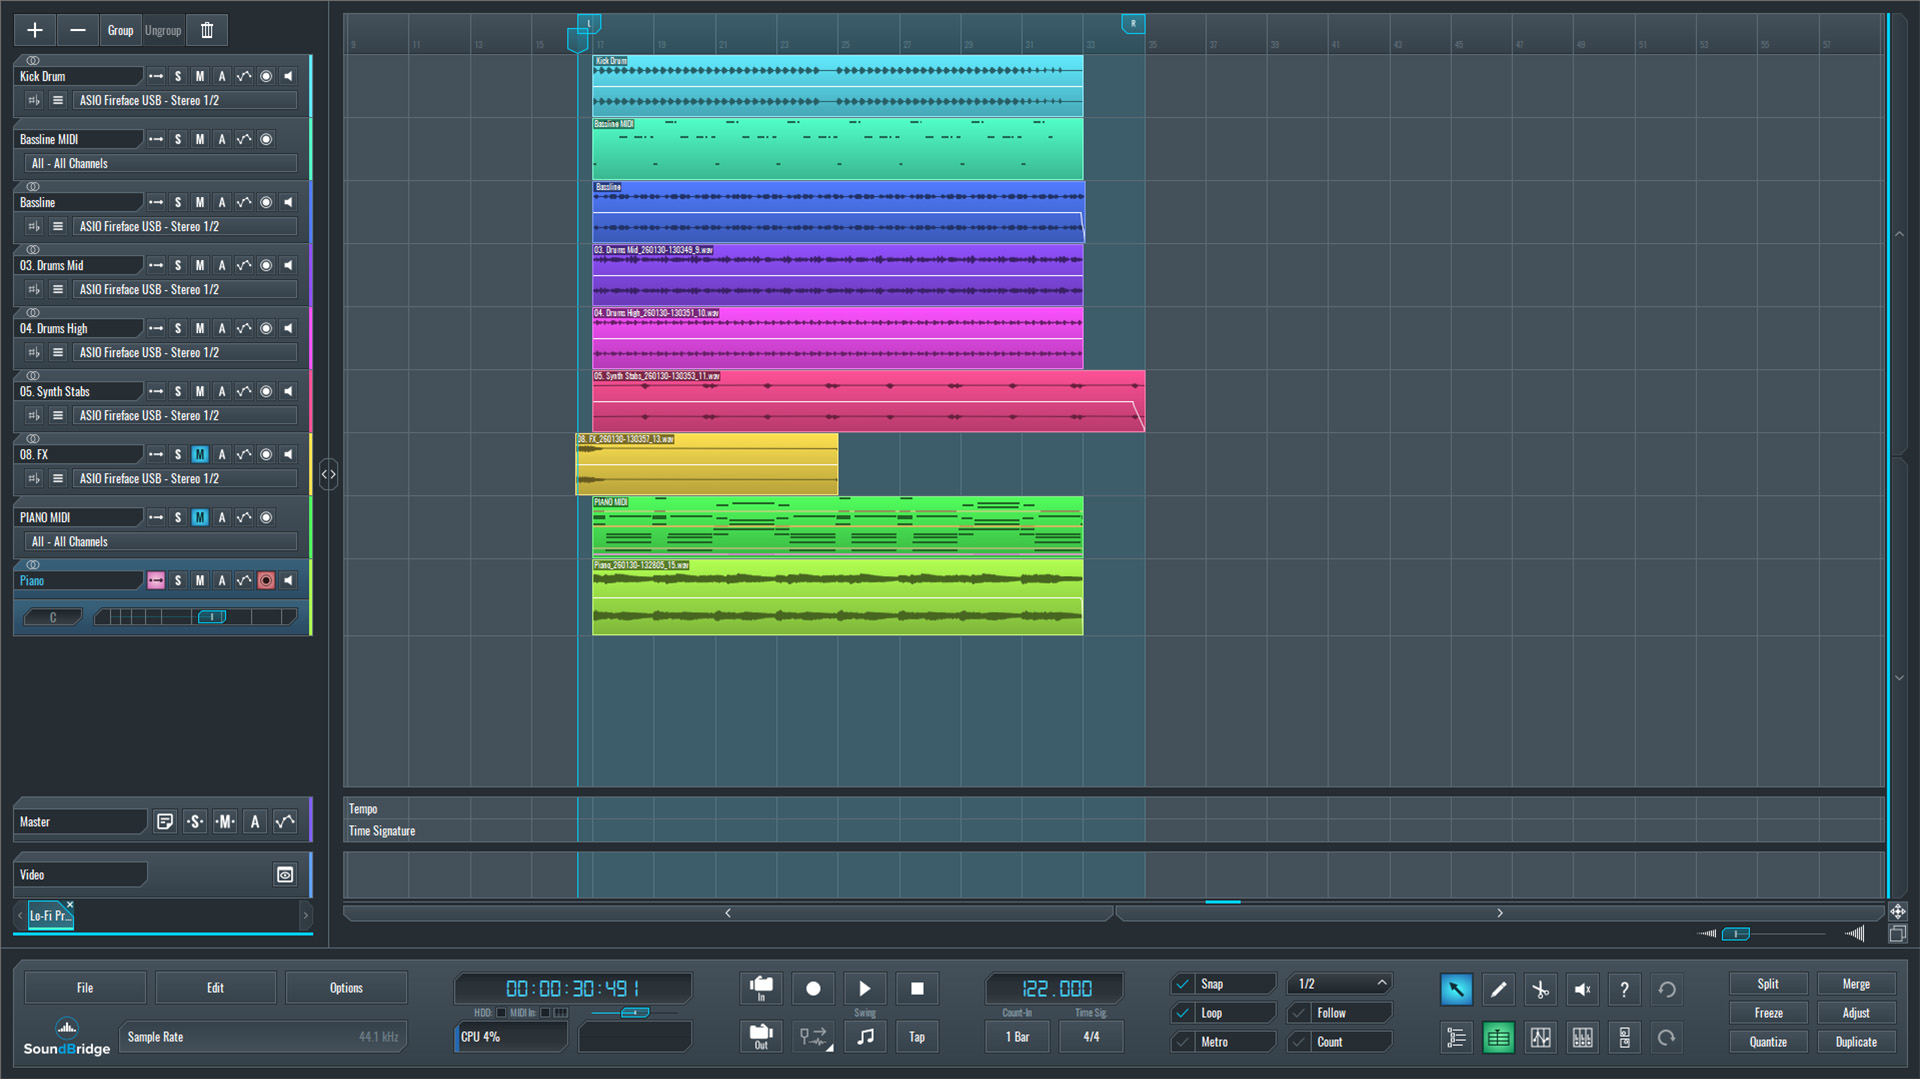Open the 1/2 snap value dropdown
Viewport: 1920px width, 1080px height.
1340,984
